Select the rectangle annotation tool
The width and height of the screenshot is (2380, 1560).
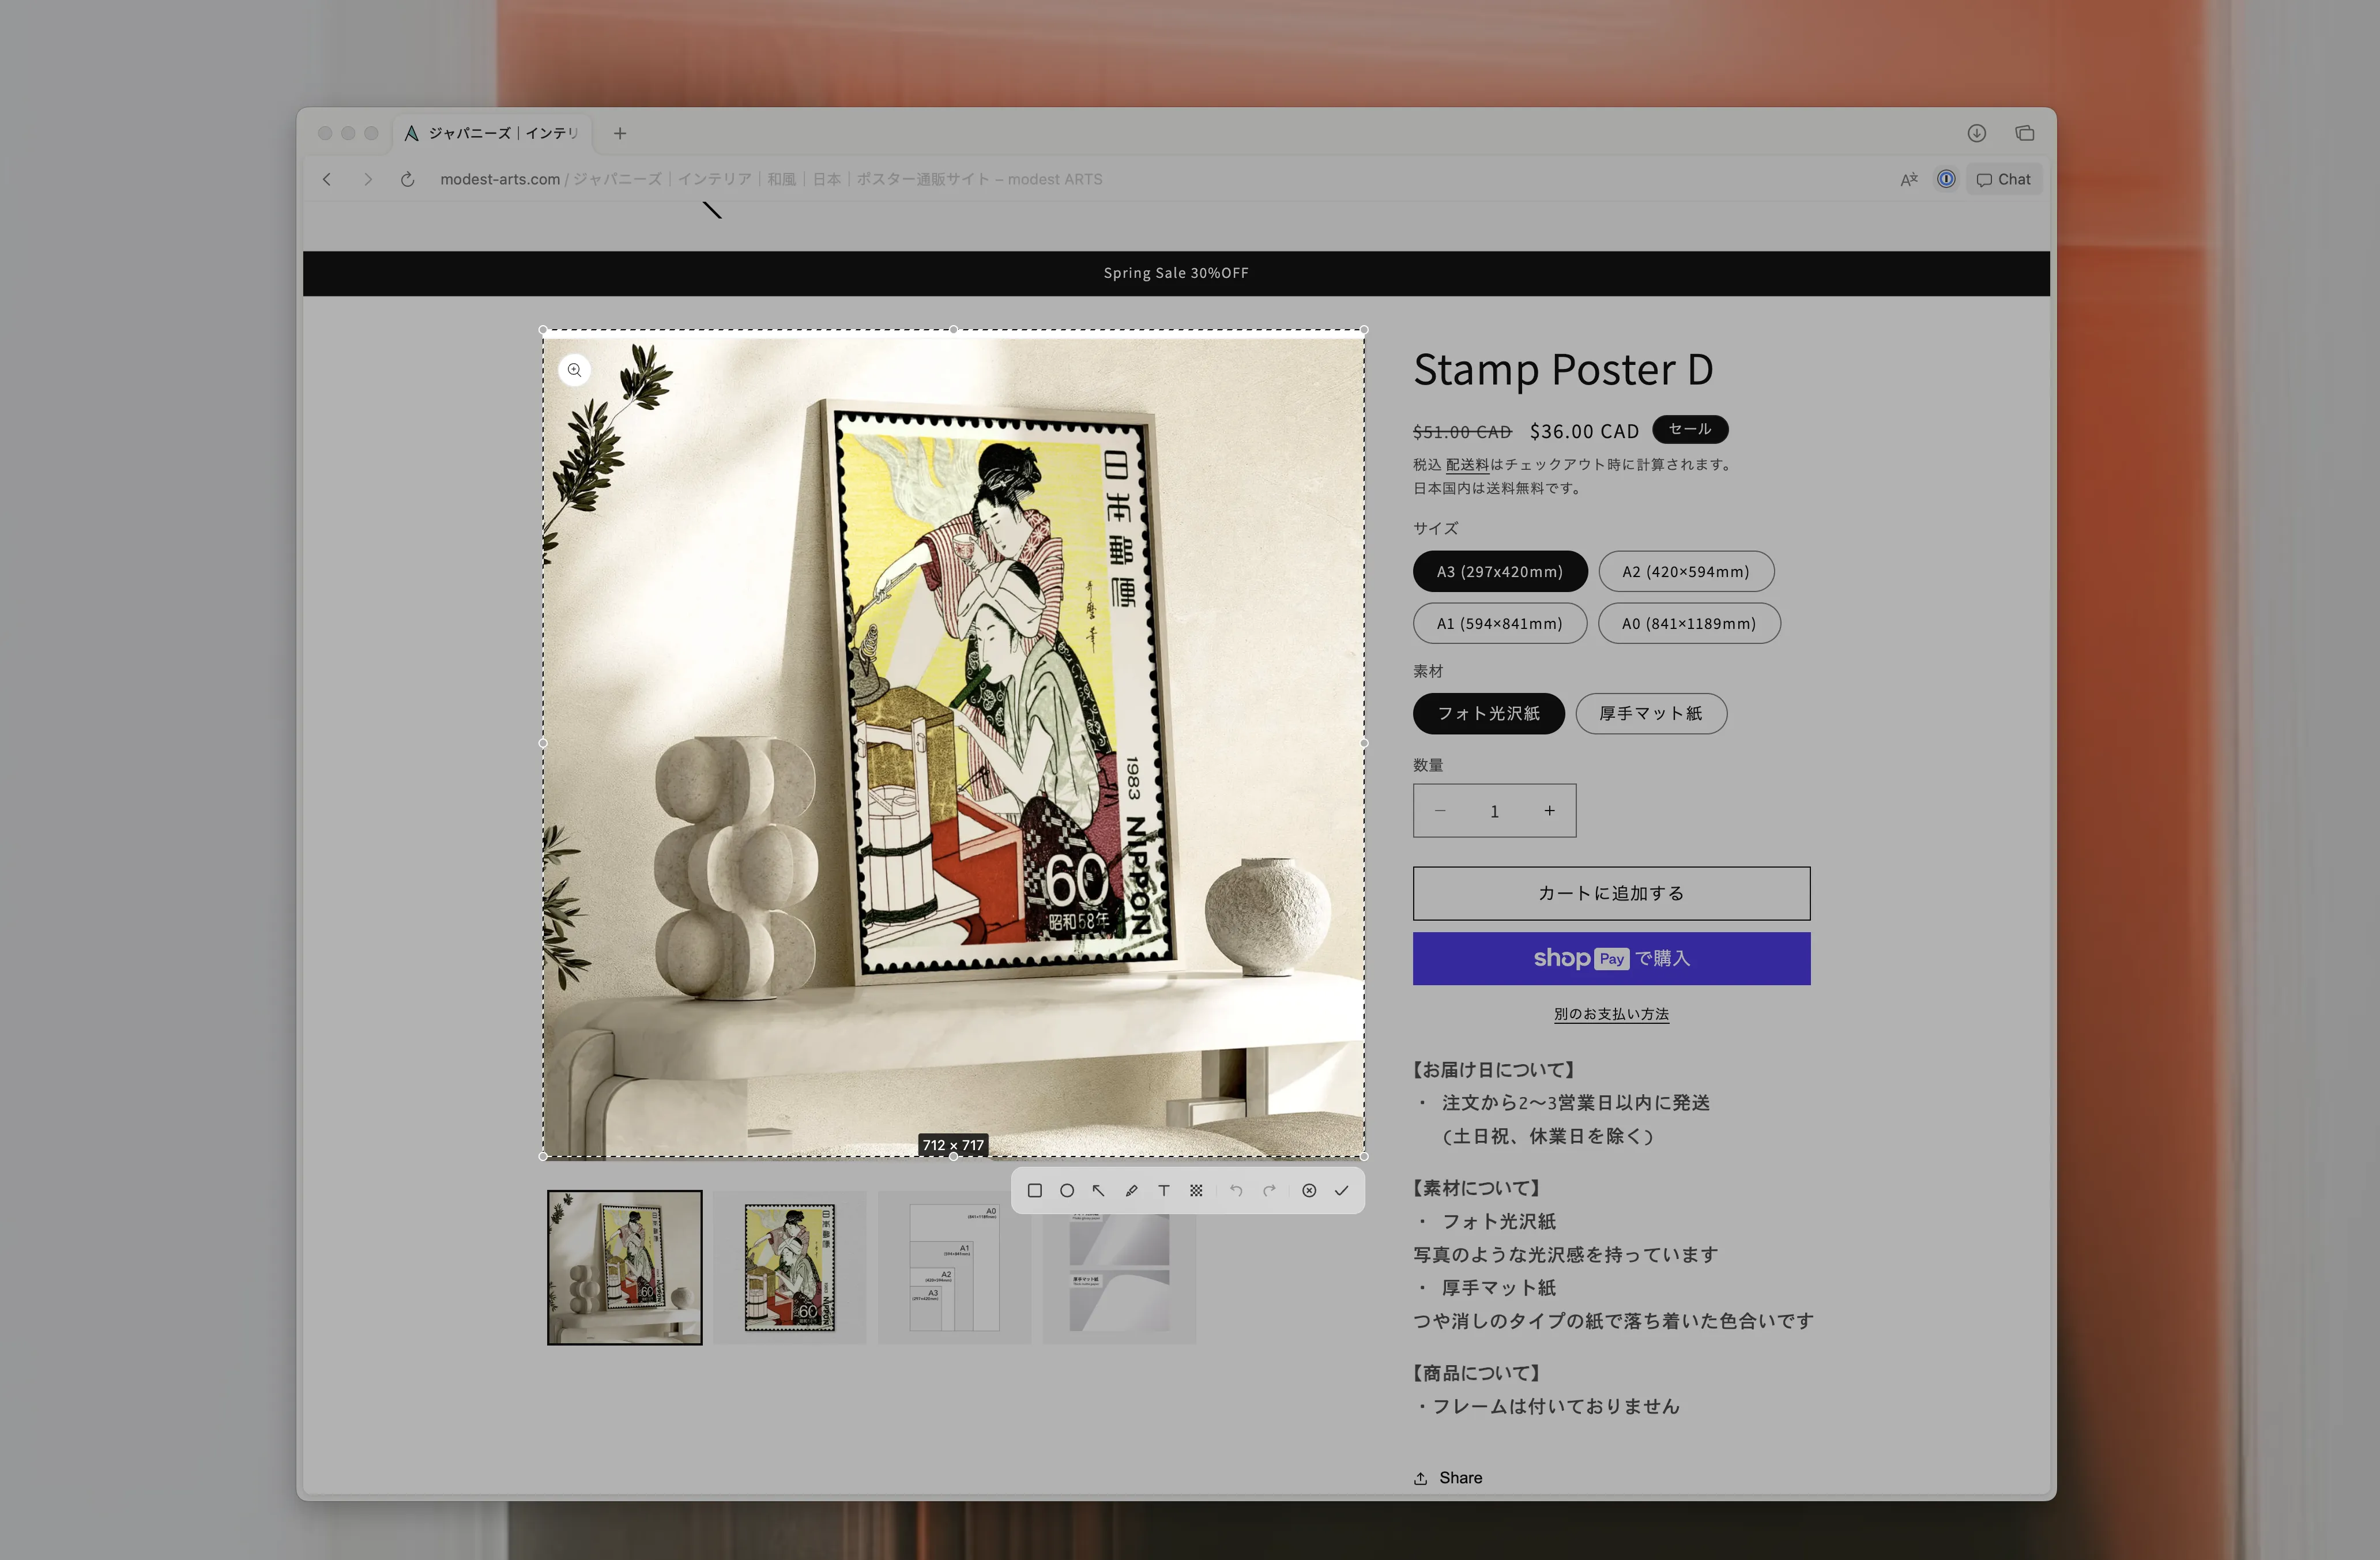pyautogui.click(x=1035, y=1190)
